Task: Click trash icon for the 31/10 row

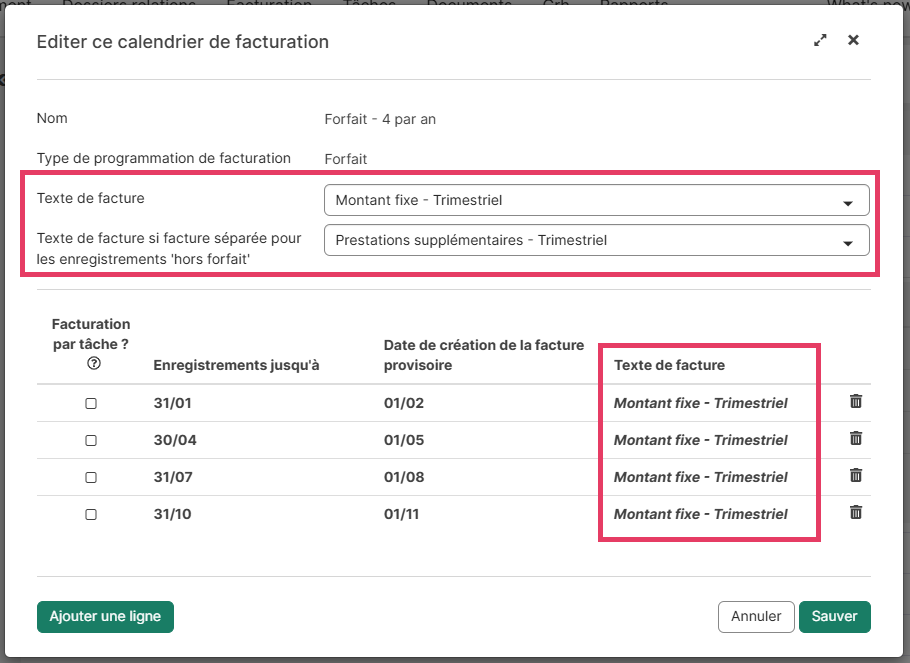Action: point(855,512)
